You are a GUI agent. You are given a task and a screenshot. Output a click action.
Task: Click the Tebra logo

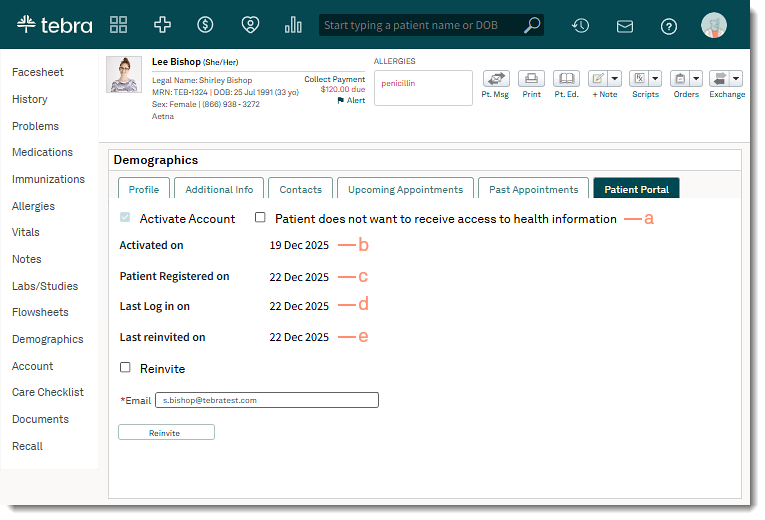click(x=54, y=24)
